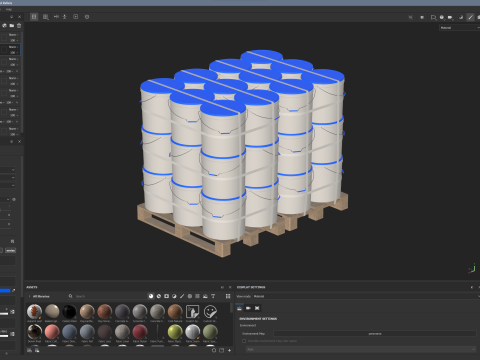The width and height of the screenshot is (480, 360).
Task: Open the camera settings tab in Display Settings
Action: click(x=248, y=308)
